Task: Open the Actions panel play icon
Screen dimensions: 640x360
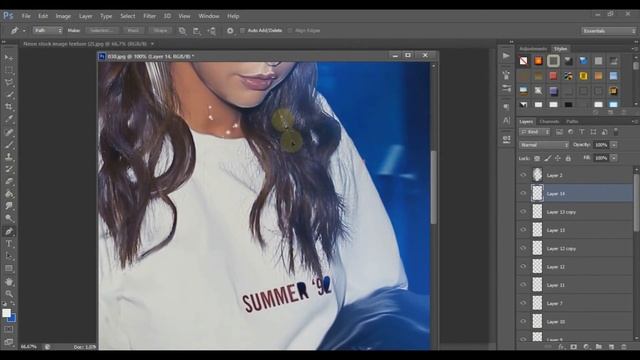Action: tap(506, 56)
